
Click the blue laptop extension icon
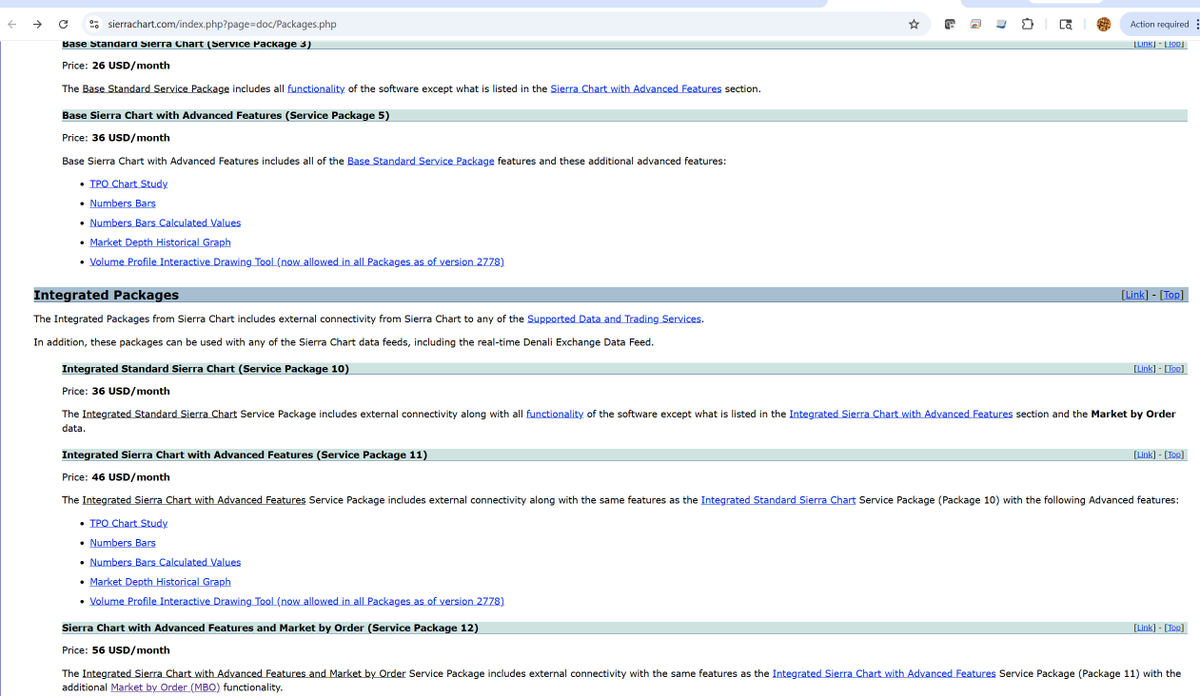click(x=1001, y=24)
